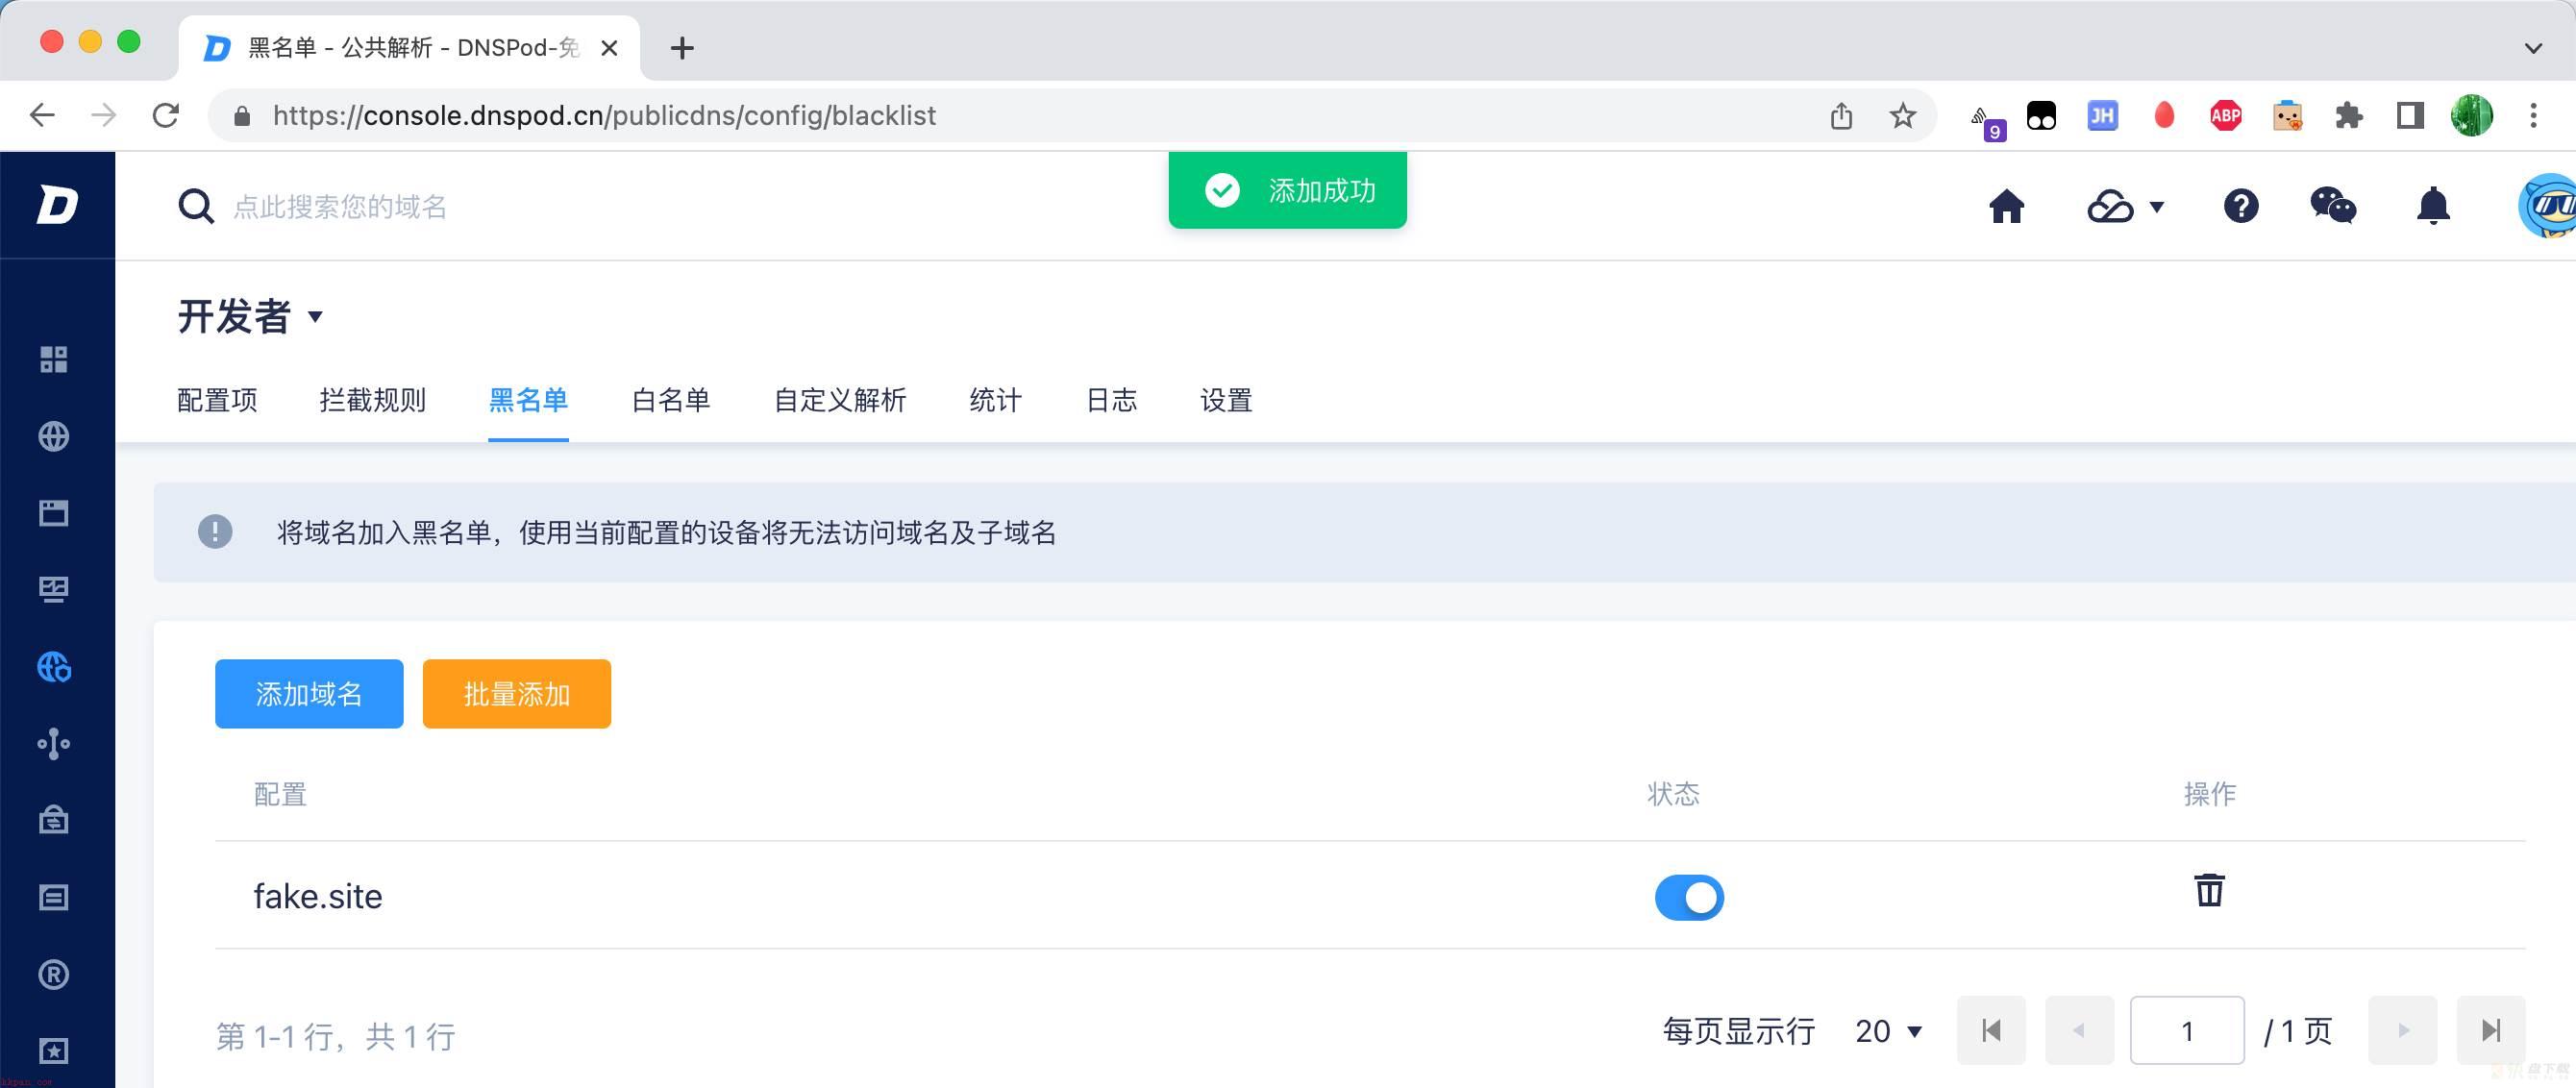This screenshot has width=2576, height=1088.
Task: Jump to the first page of results
Action: [1991, 1030]
